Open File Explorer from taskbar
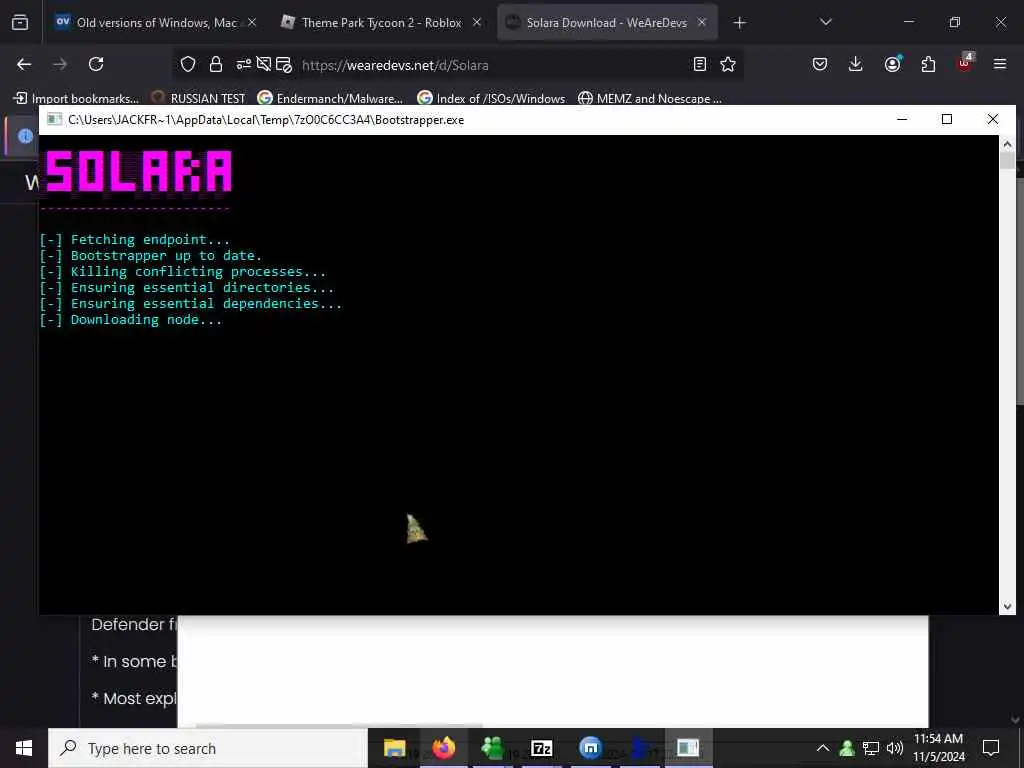This screenshot has width=1024, height=768. (x=394, y=748)
